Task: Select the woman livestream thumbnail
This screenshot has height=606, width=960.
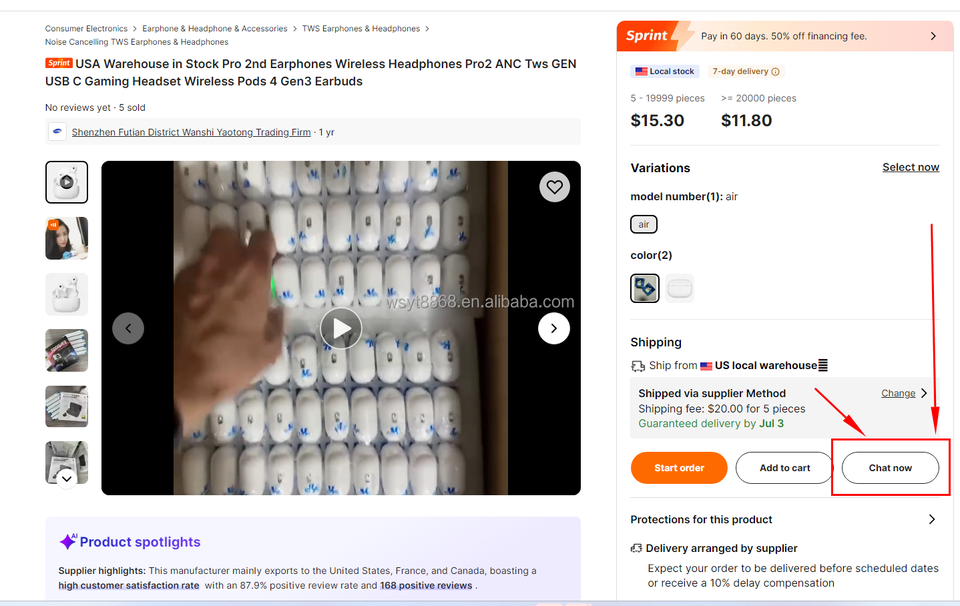Action: coord(67,238)
